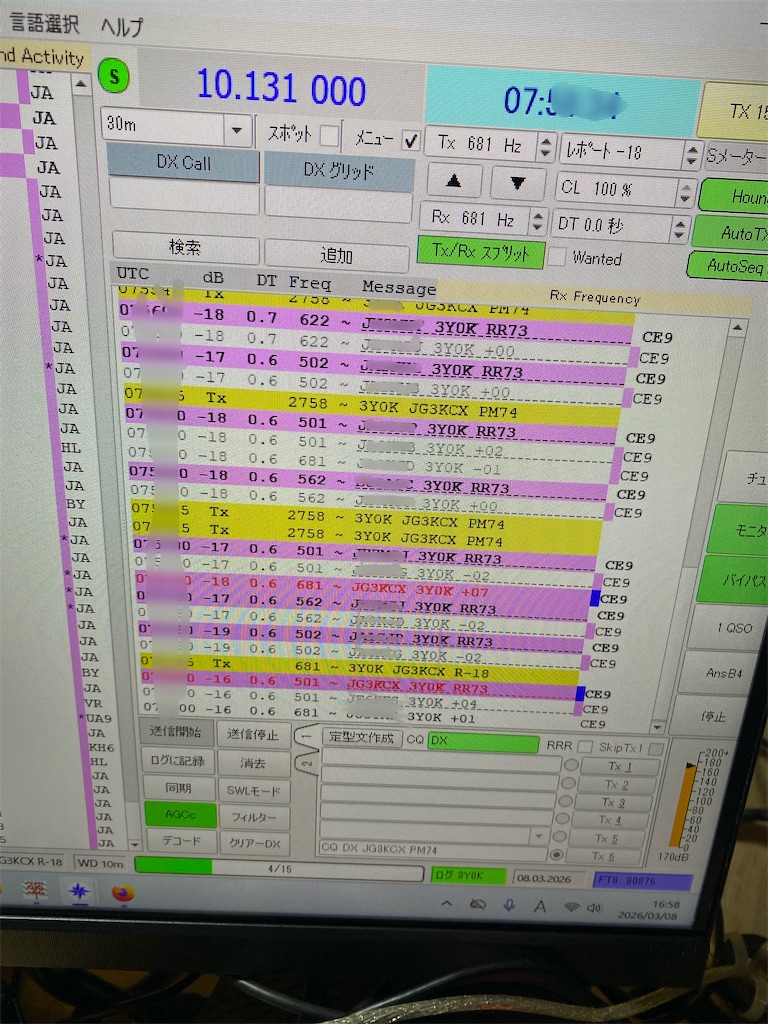Click the デコード button

tap(182, 840)
